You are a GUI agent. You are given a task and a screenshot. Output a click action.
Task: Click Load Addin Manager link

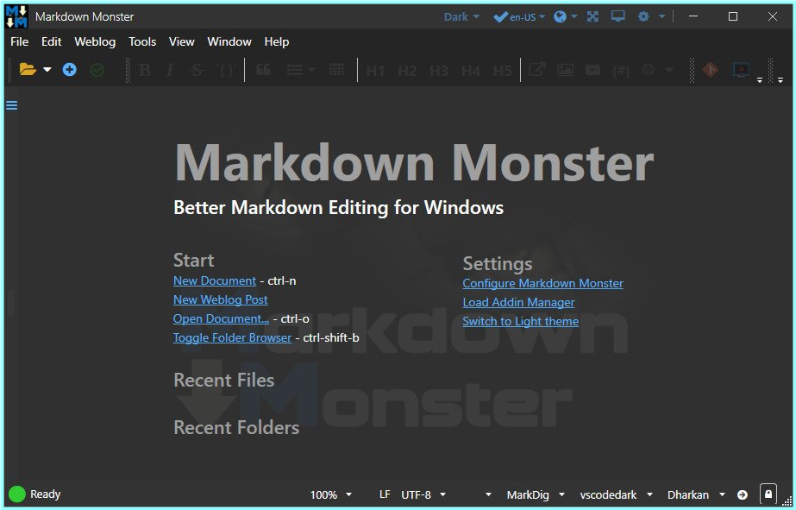coord(518,302)
